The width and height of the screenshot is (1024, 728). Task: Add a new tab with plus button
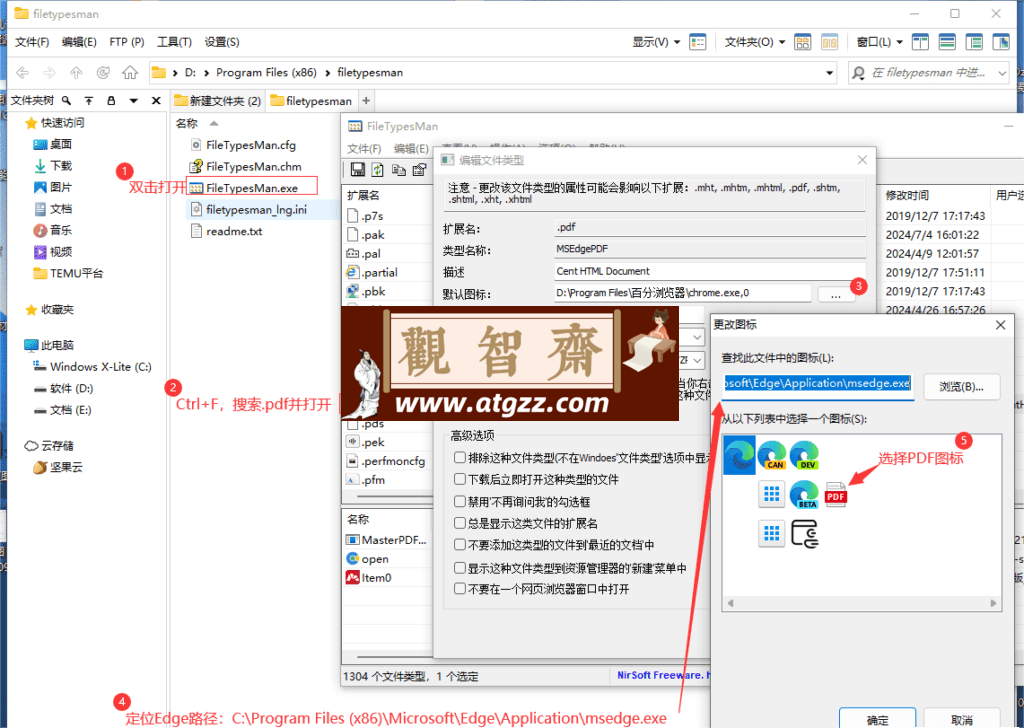pos(366,101)
